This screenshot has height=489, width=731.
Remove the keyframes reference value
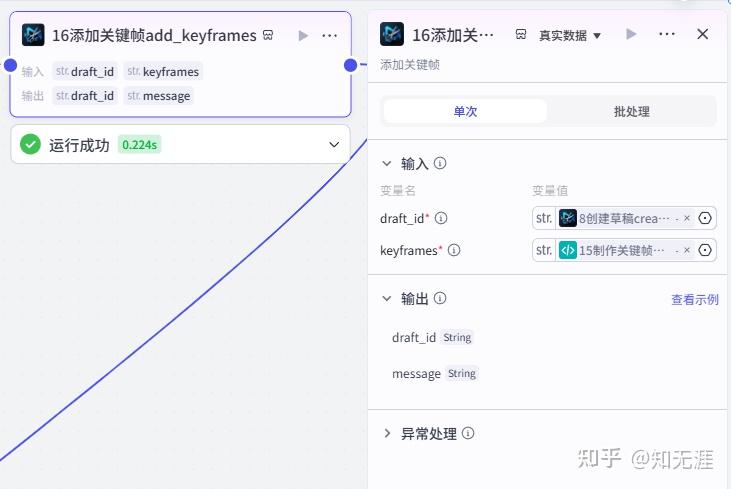[x=687, y=250]
